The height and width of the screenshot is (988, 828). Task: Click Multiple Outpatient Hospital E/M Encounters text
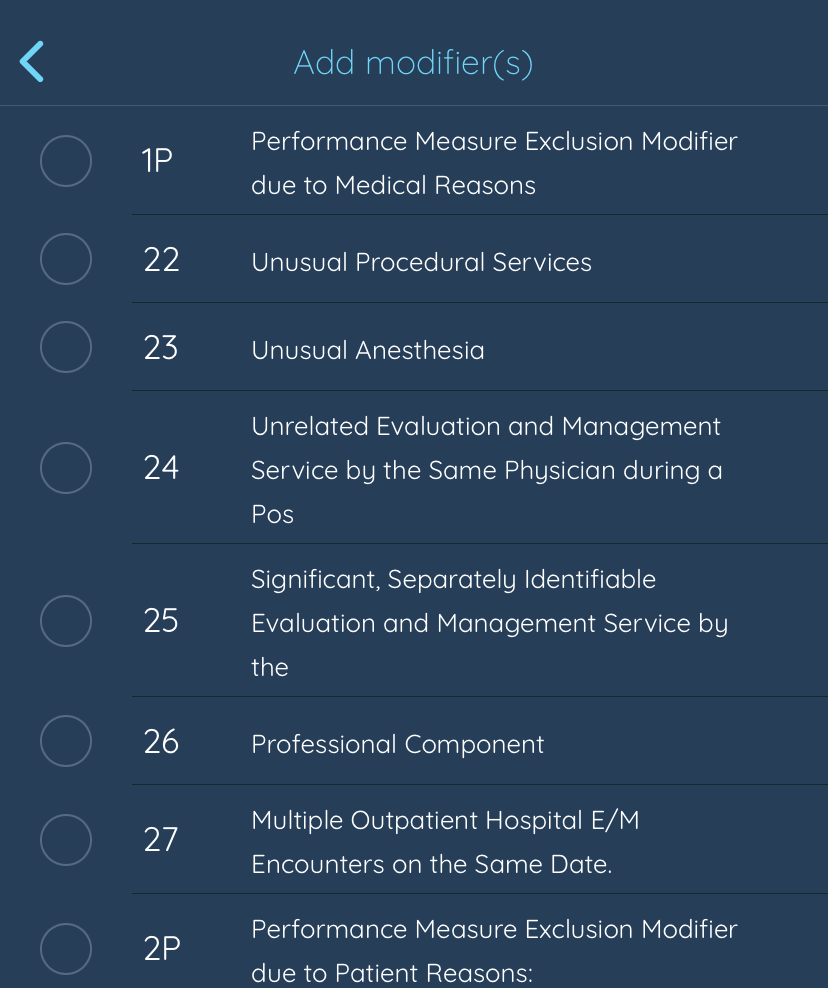pyautogui.click(x=445, y=842)
